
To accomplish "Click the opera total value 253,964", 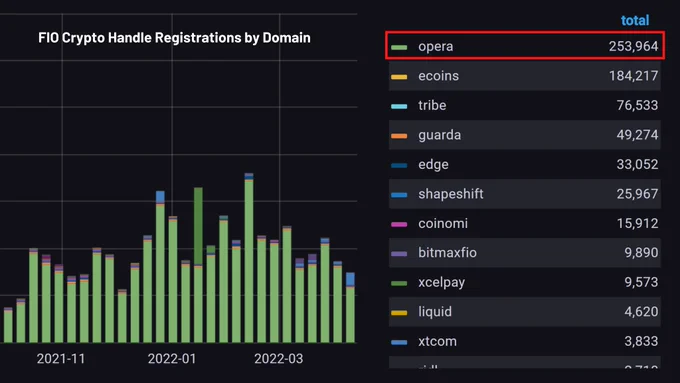I will (x=633, y=46).
